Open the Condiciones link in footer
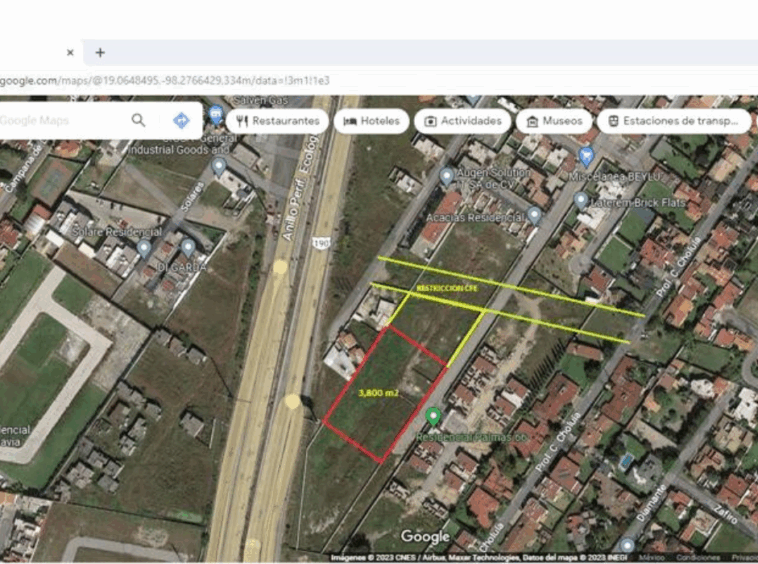The height and width of the screenshot is (564, 758). [697, 557]
